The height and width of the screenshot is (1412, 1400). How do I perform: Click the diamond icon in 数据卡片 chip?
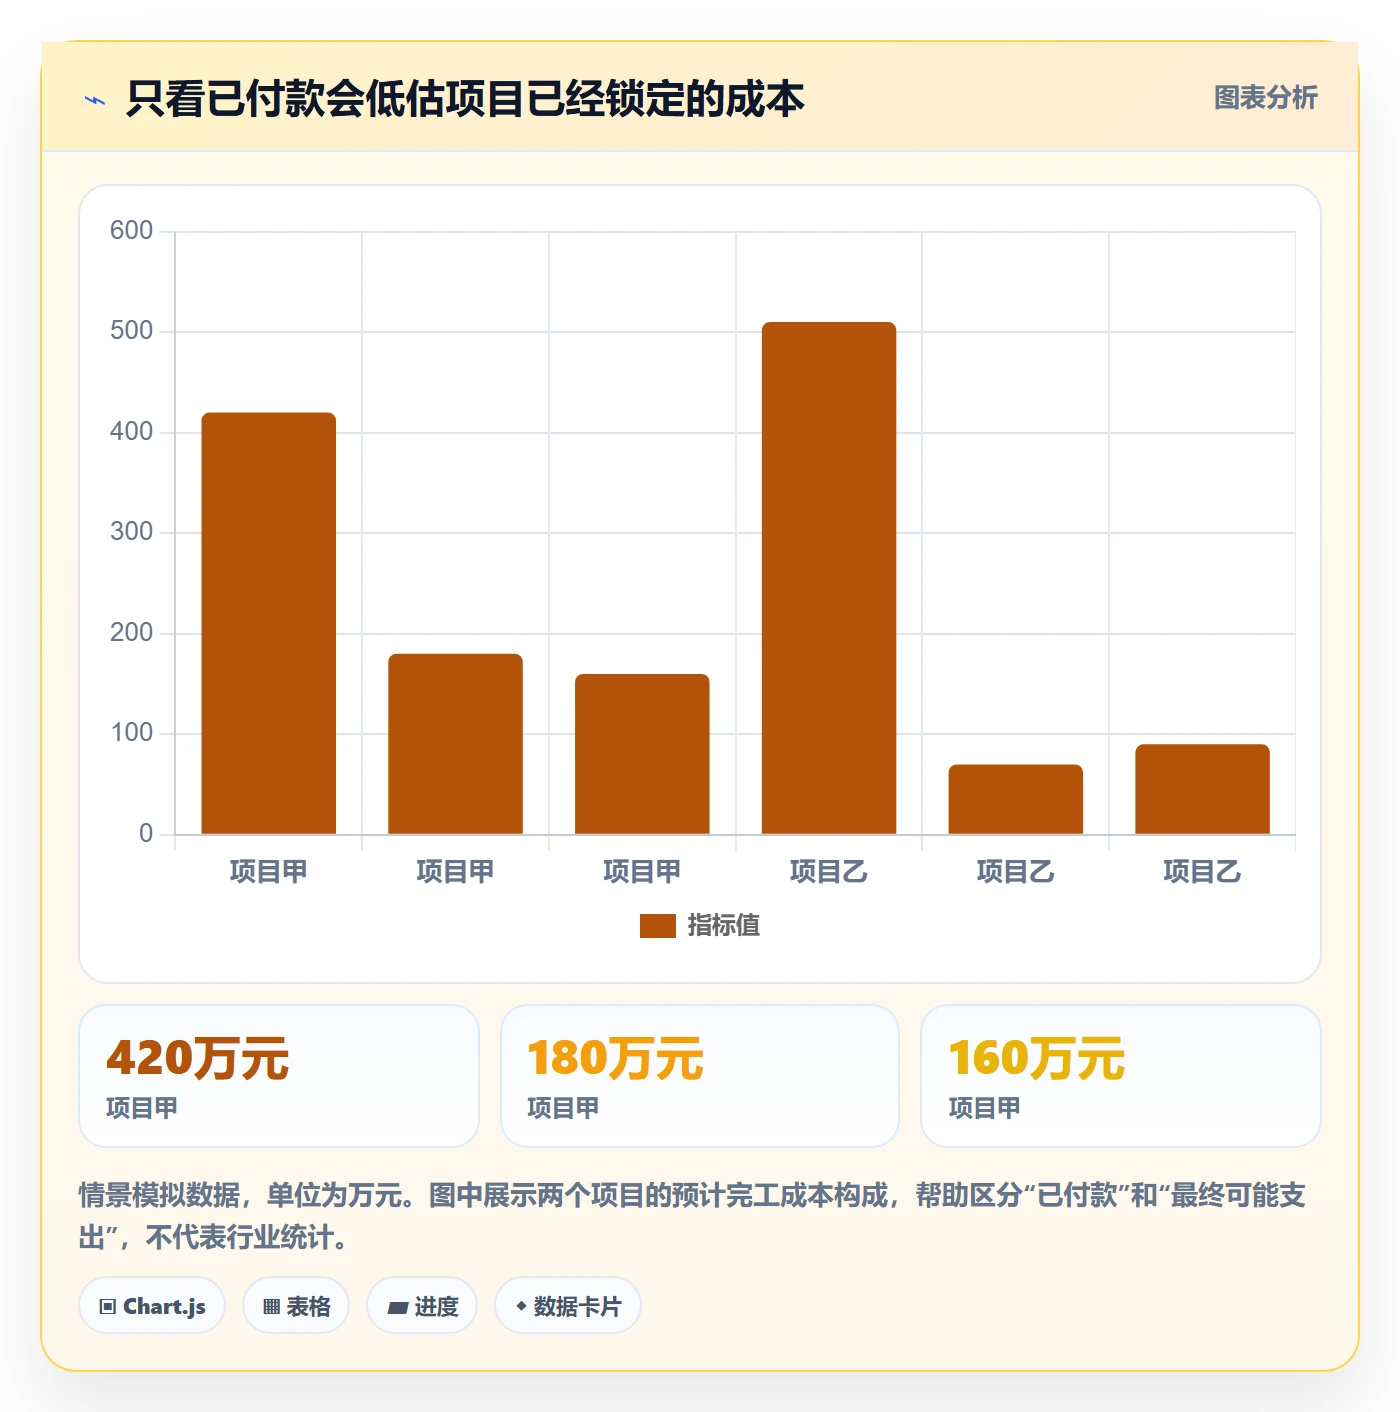click(x=521, y=1306)
